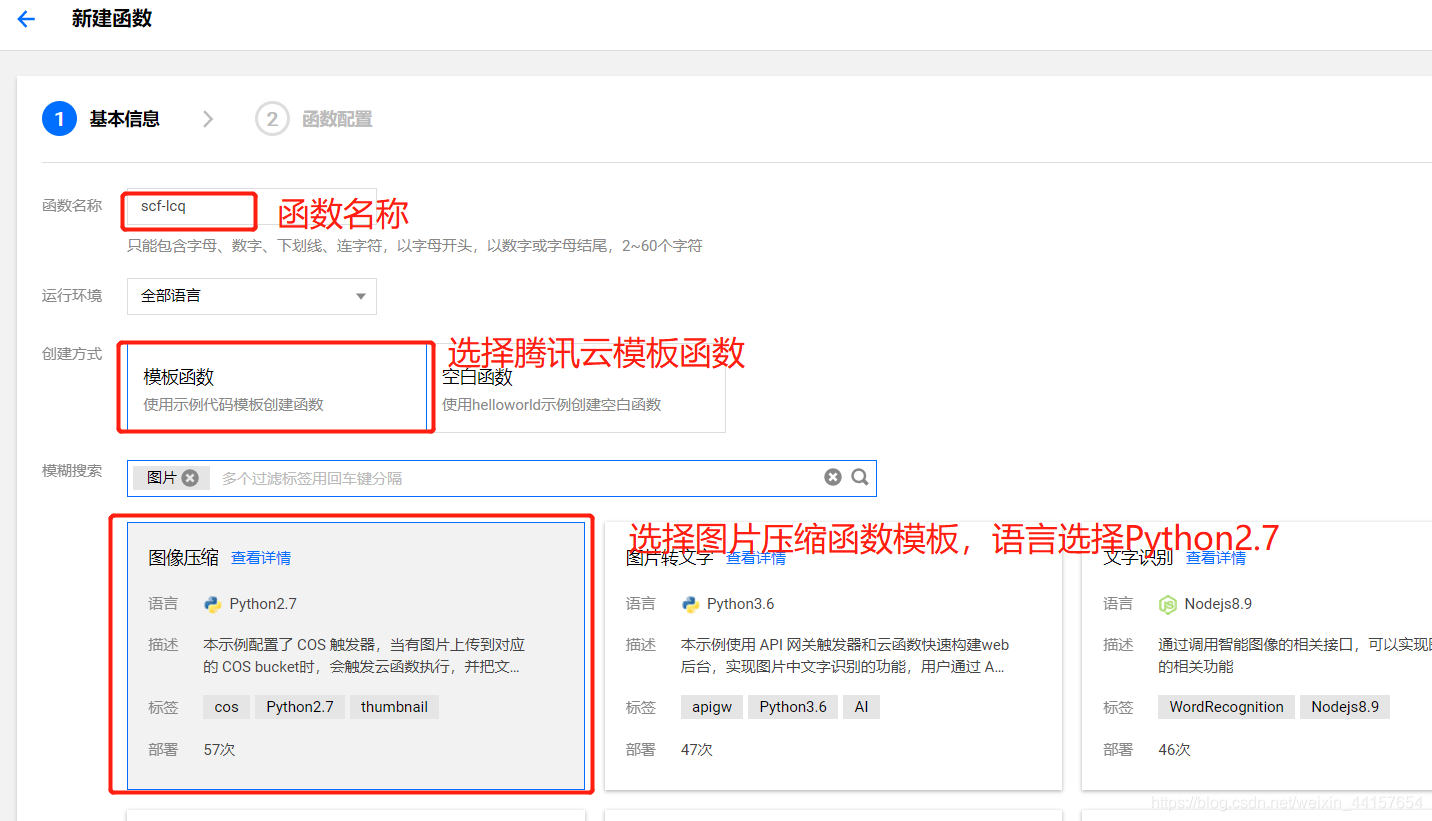
Task: Click 查看详情 for 图像压缩
Action: click(260, 558)
